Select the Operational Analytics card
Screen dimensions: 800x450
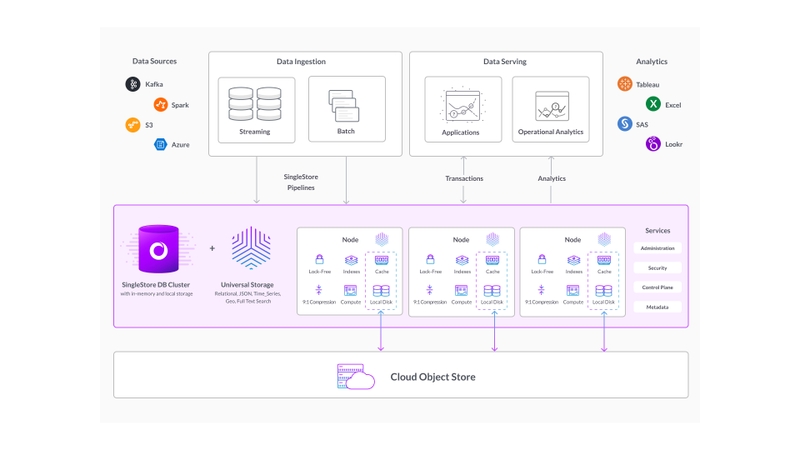pyautogui.click(x=551, y=109)
